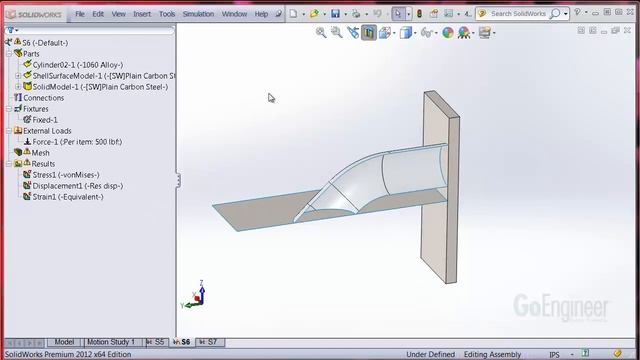Click in the Search SolidWorks field
Viewport: 640px width, 360px height.
(518, 14)
